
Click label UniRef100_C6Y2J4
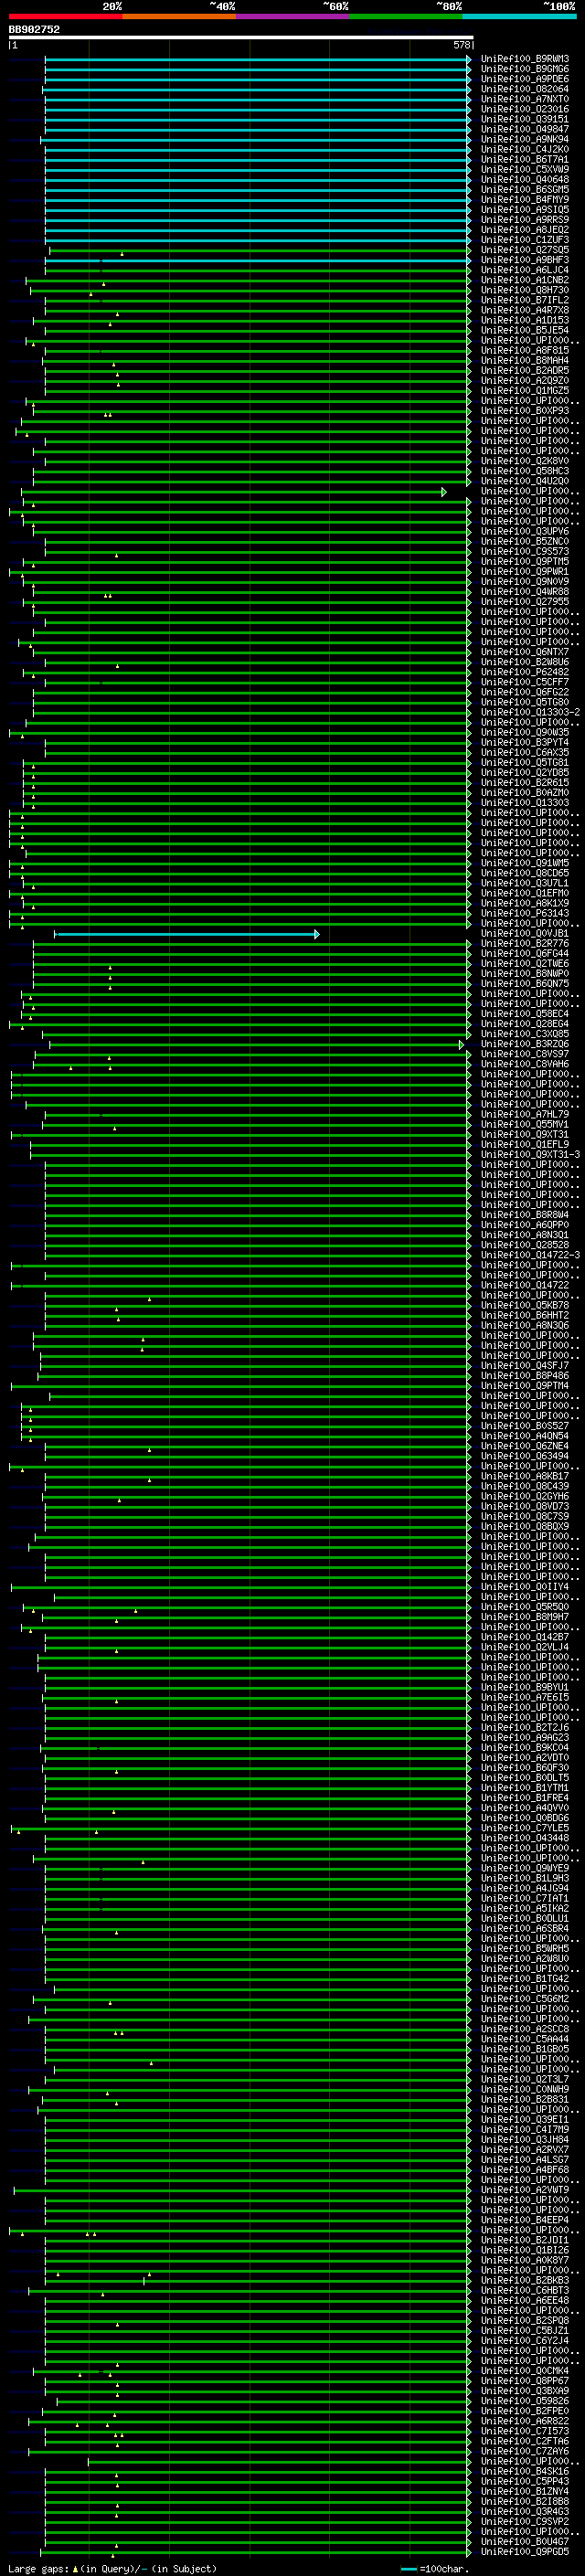(x=525, y=2340)
